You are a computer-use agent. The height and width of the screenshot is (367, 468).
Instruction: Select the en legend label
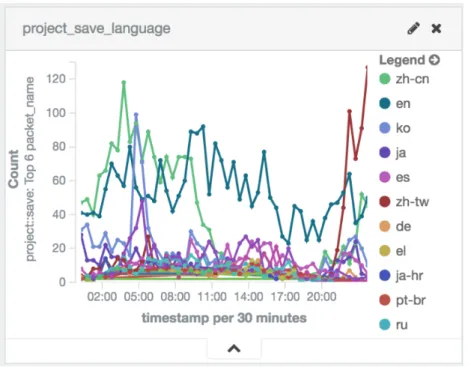403,104
